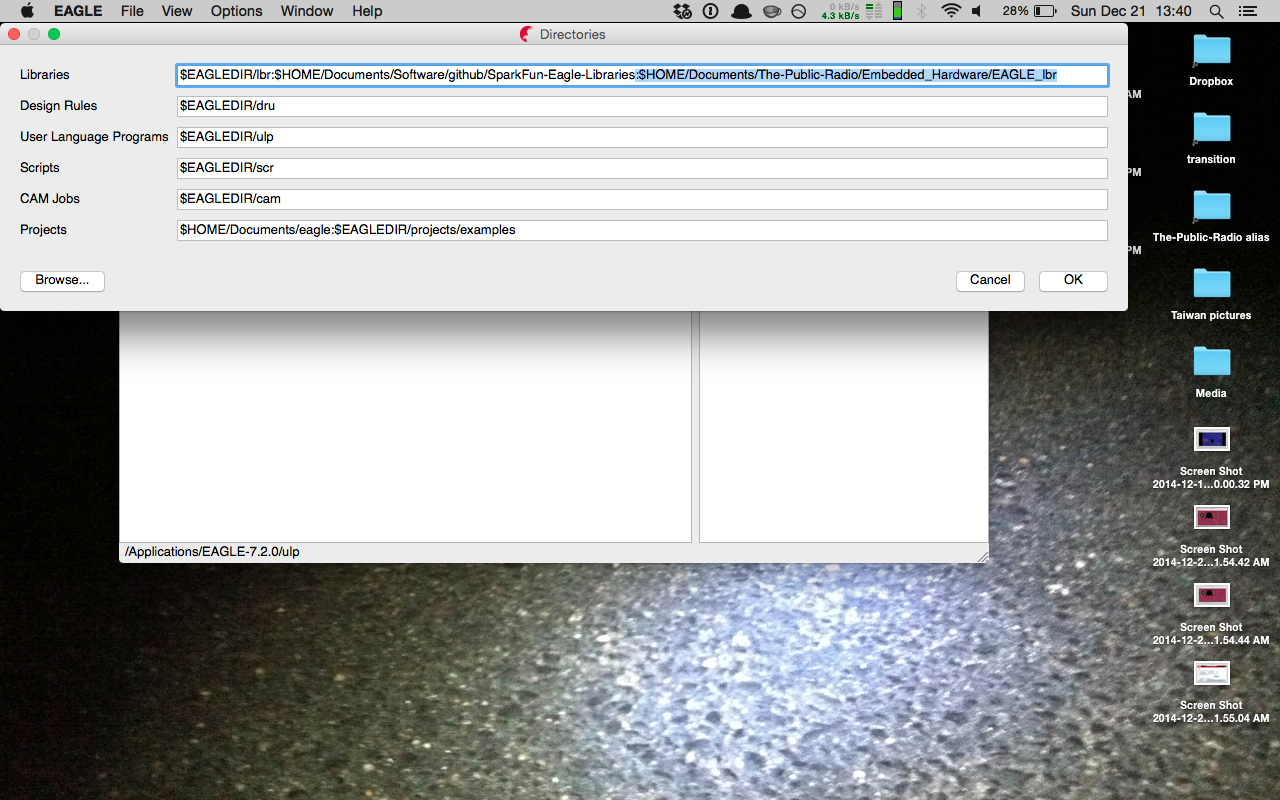Close the Directories dialog window
Screen dimensions: 1280x800
[x=14, y=34]
